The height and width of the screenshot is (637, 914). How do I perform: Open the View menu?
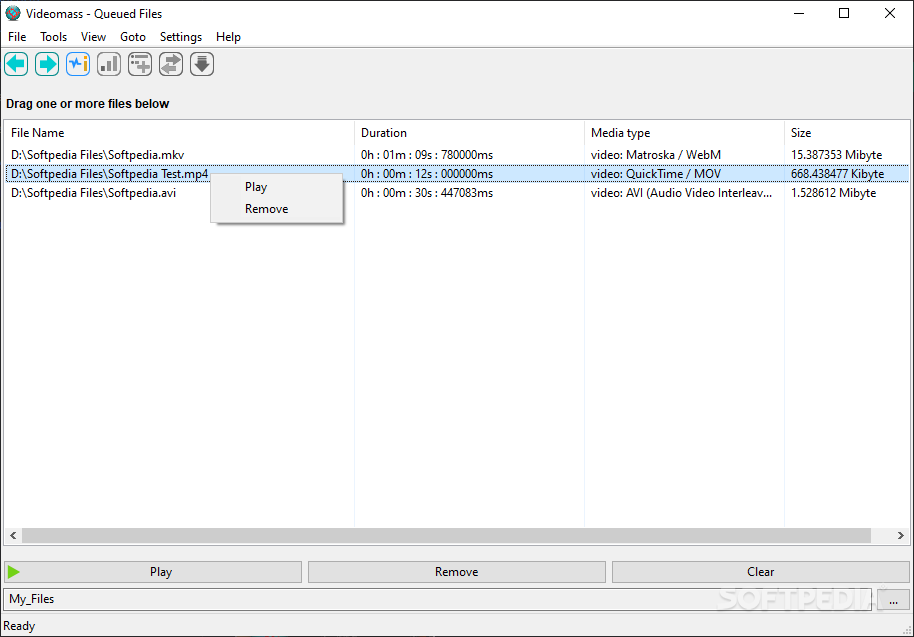[x=93, y=37]
